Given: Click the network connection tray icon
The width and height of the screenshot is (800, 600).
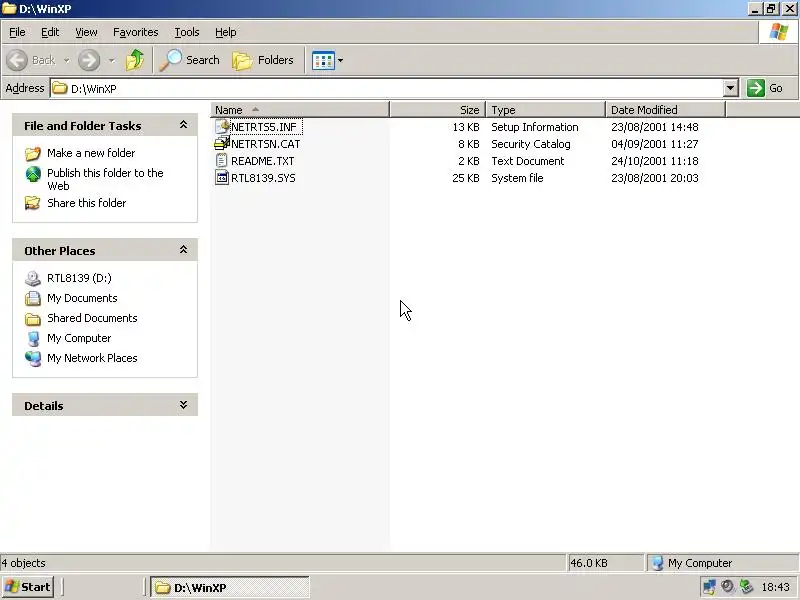Looking at the screenshot, I should point(709,587).
